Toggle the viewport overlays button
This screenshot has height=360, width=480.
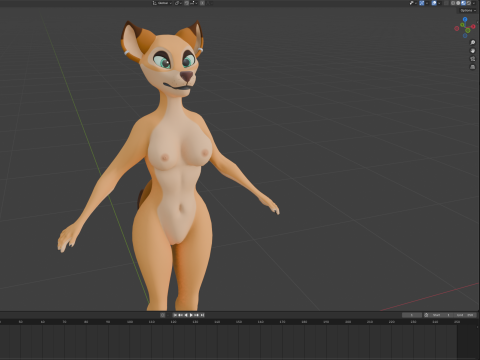click(x=434, y=3)
